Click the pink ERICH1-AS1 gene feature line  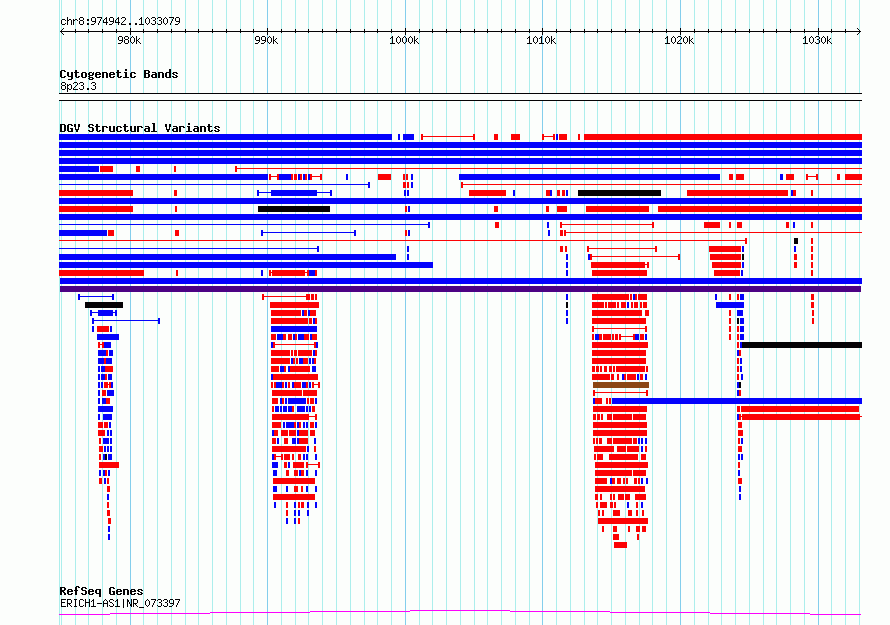click(x=460, y=612)
